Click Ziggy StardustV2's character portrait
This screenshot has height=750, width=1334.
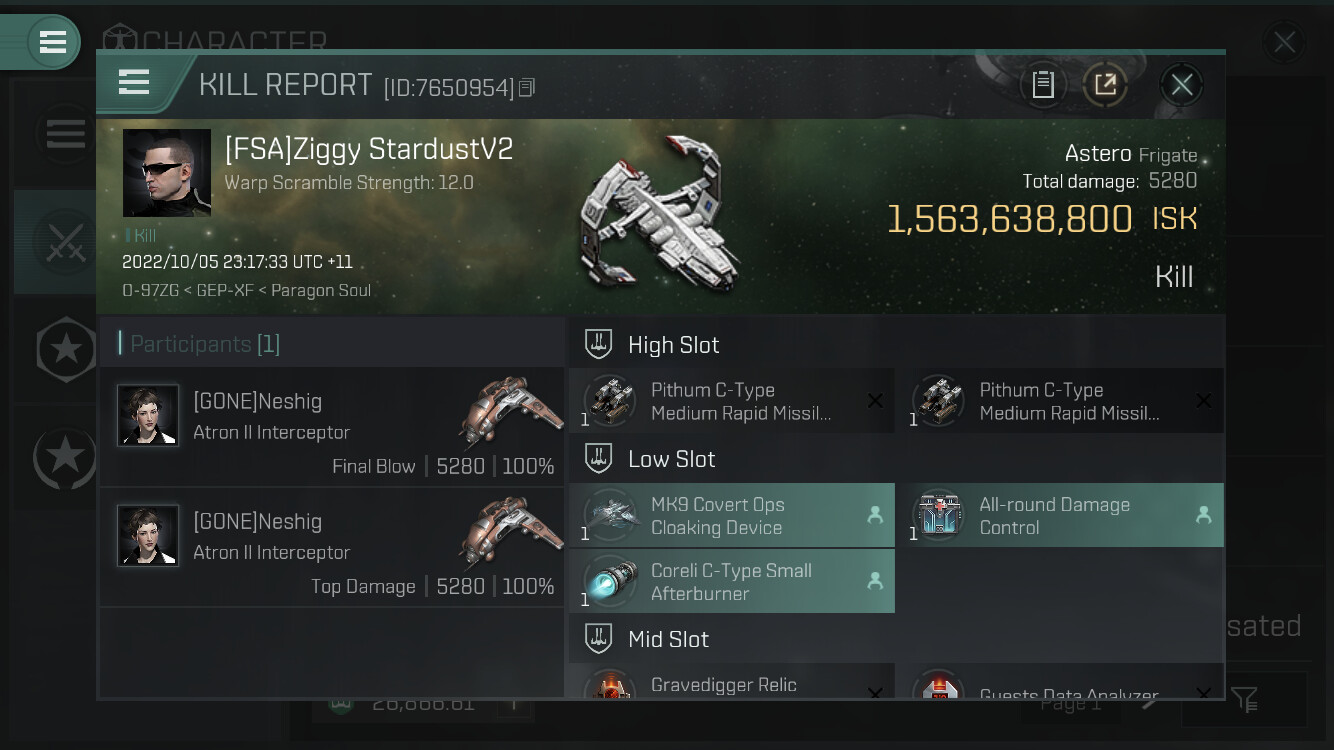[167, 173]
